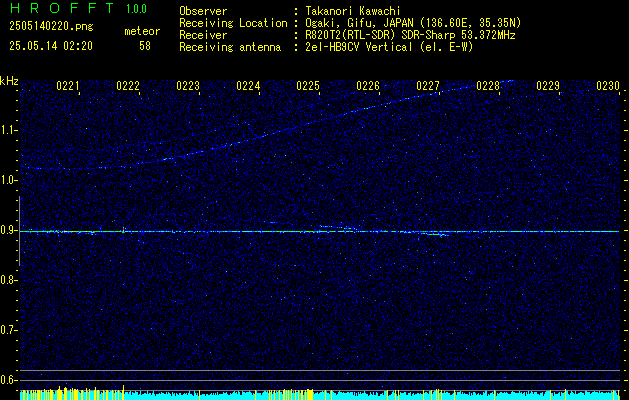The image size is (629, 400).
Task: Click the Receiver field label
Action: tap(203, 35)
